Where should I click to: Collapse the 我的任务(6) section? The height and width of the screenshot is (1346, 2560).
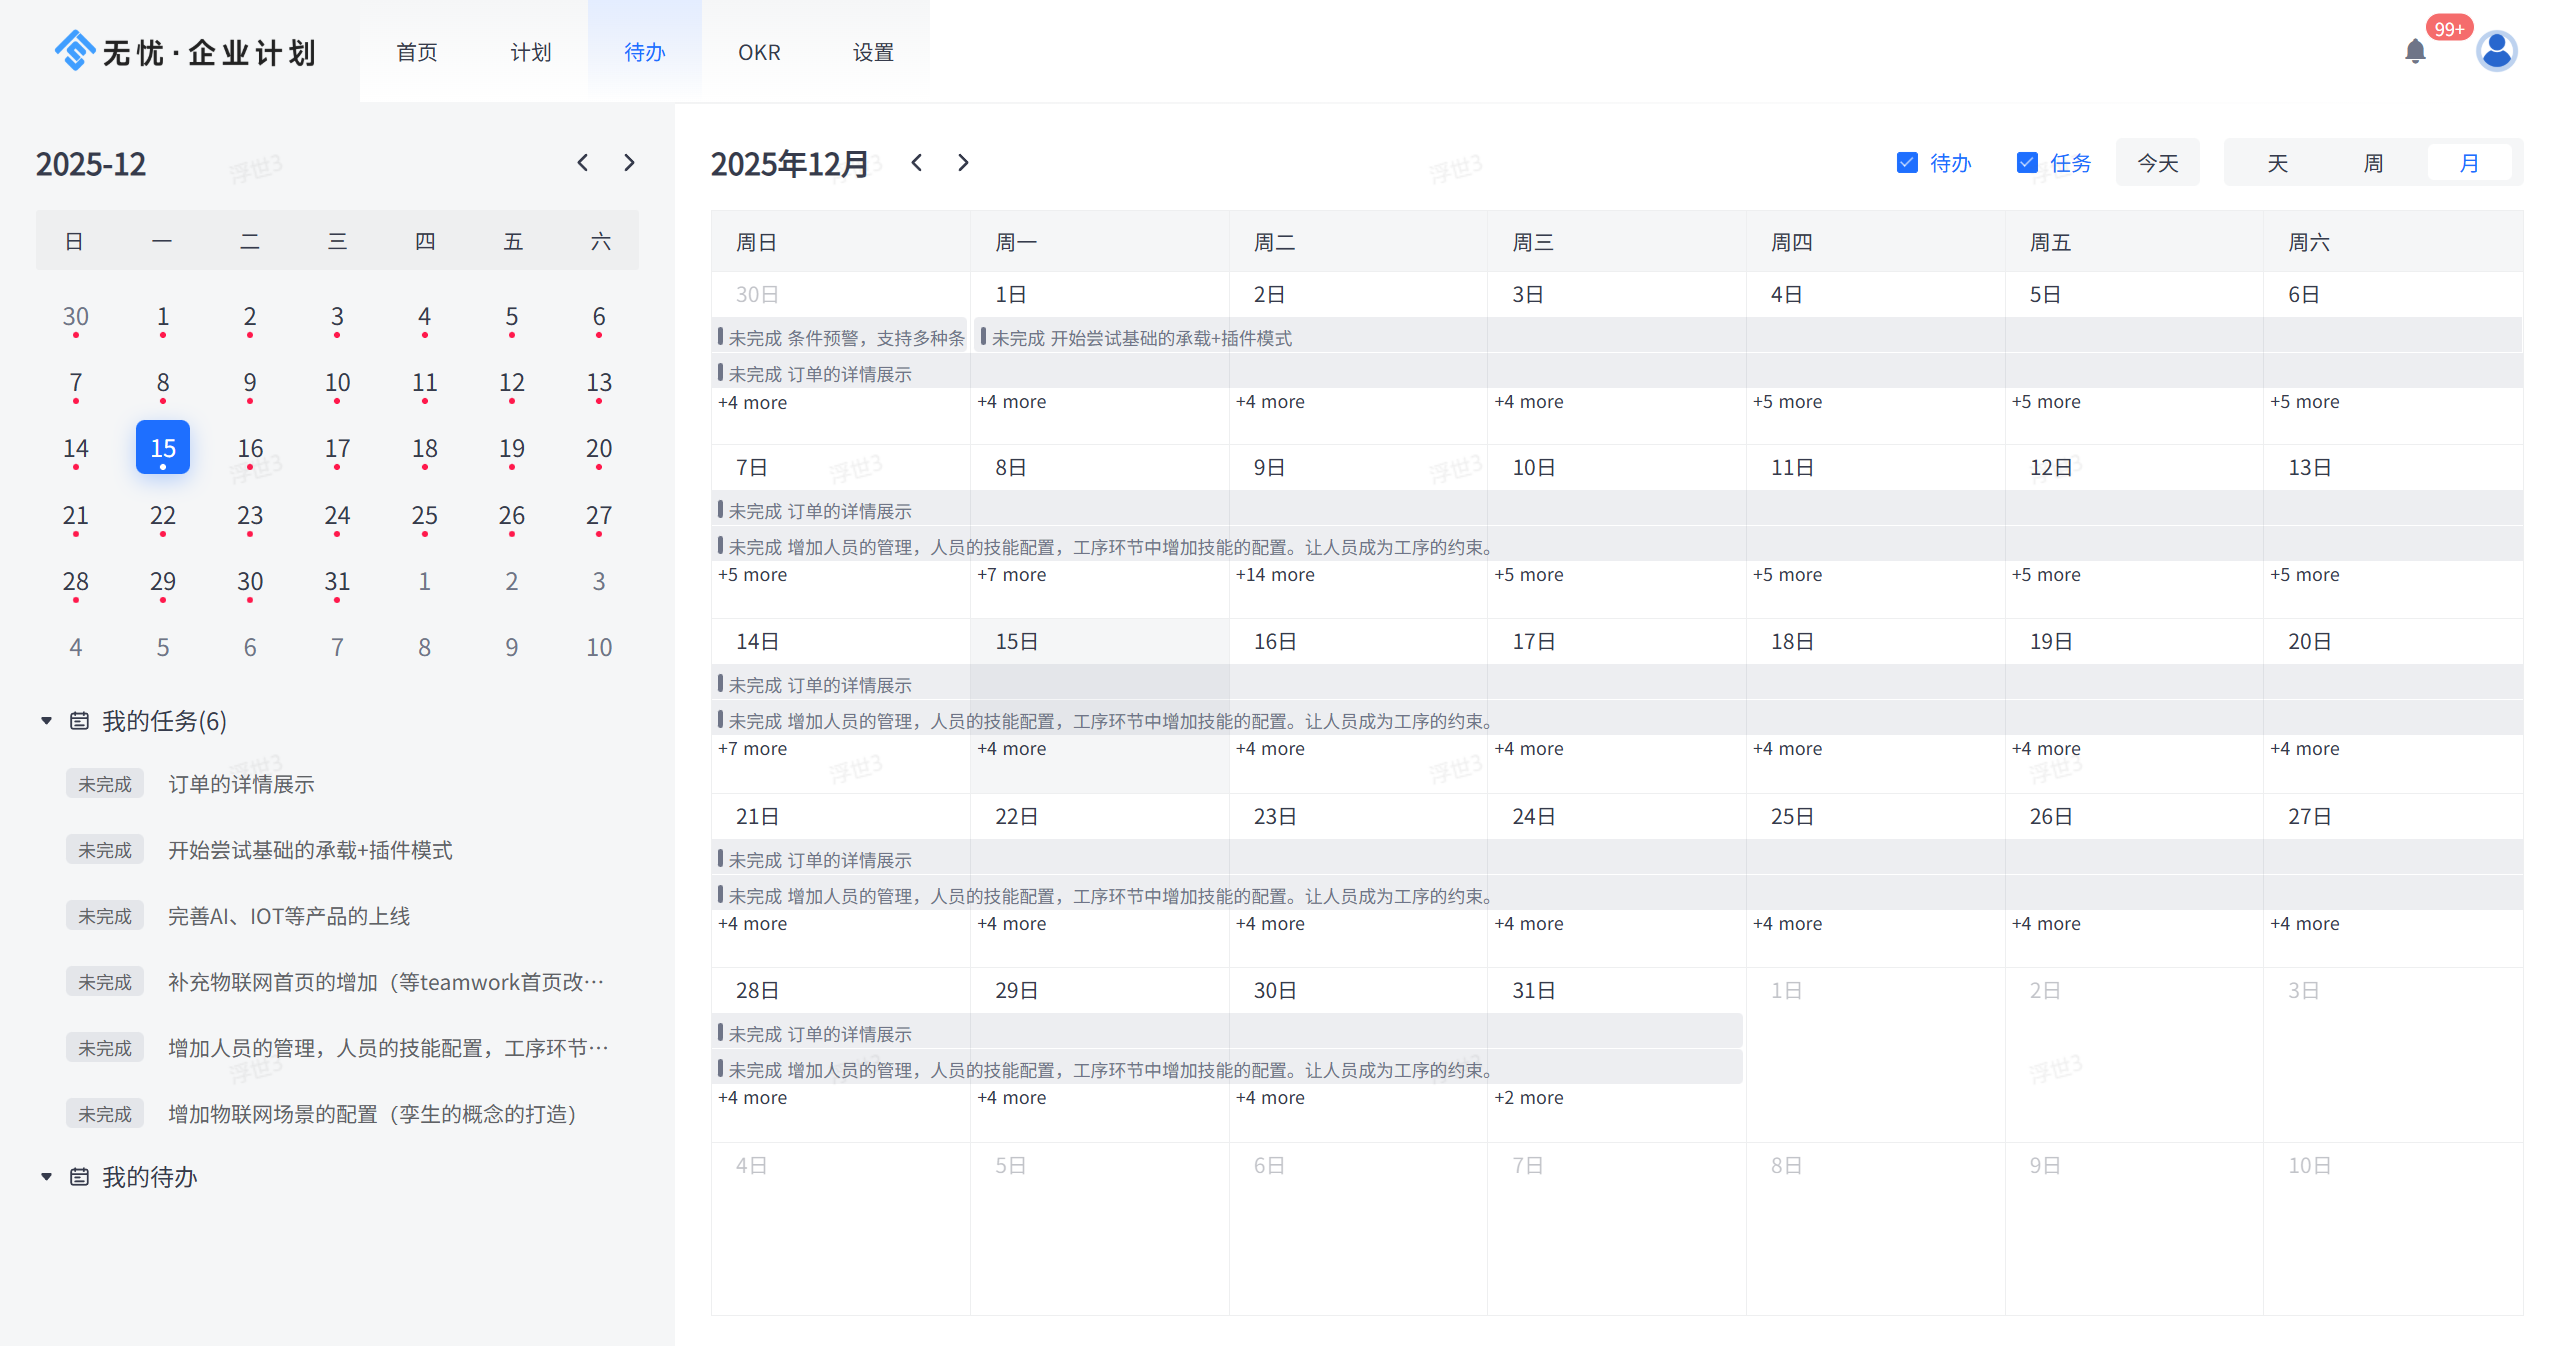pos(46,721)
